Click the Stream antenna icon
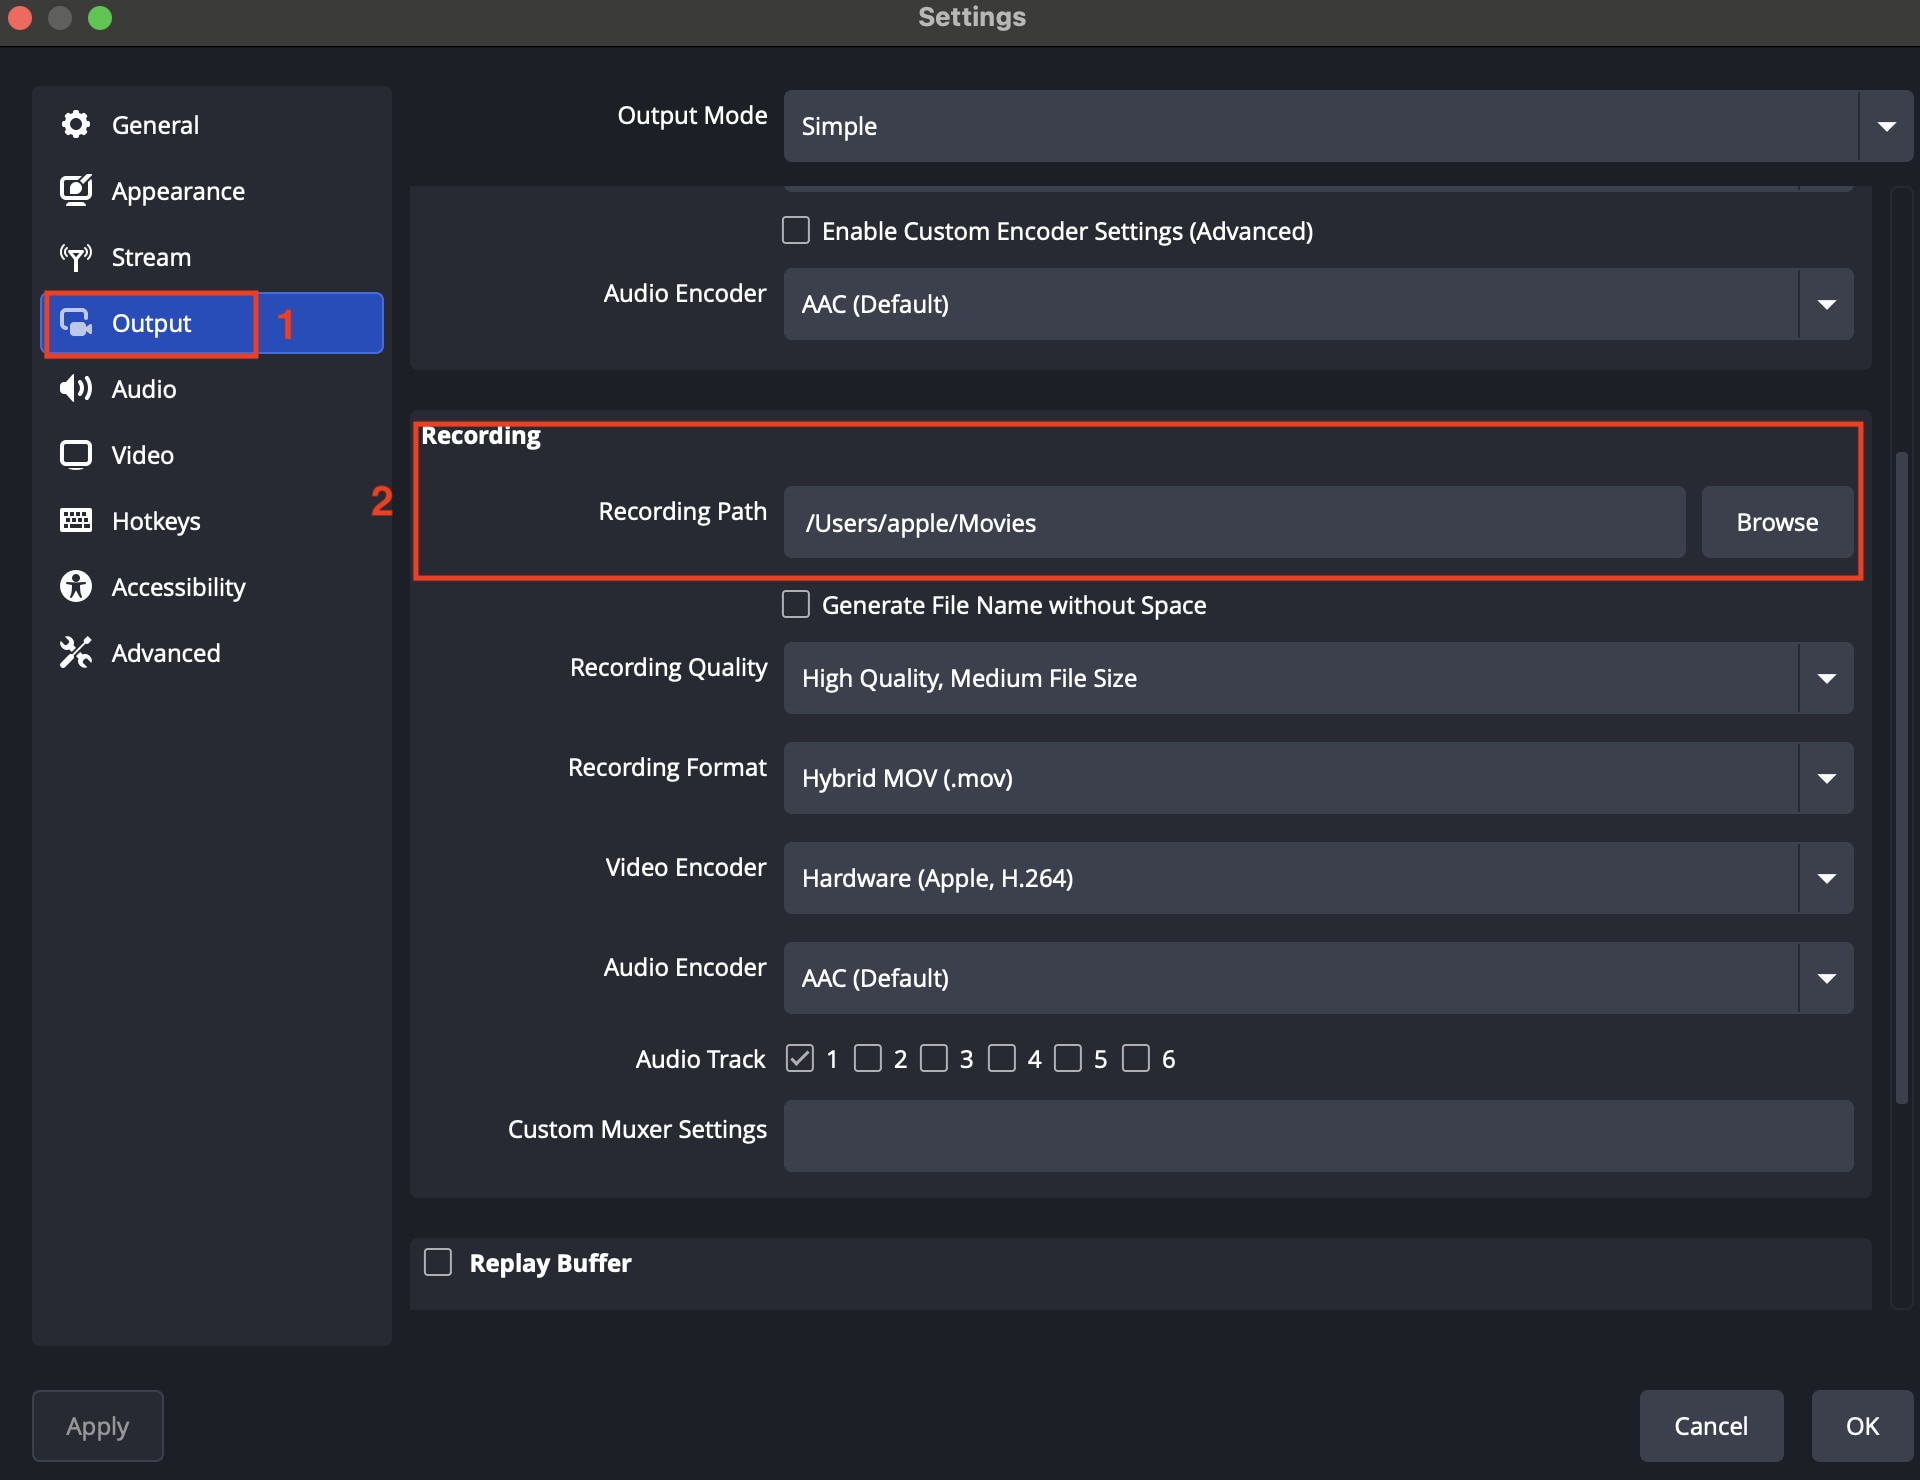This screenshot has width=1920, height=1480. tap(76, 257)
